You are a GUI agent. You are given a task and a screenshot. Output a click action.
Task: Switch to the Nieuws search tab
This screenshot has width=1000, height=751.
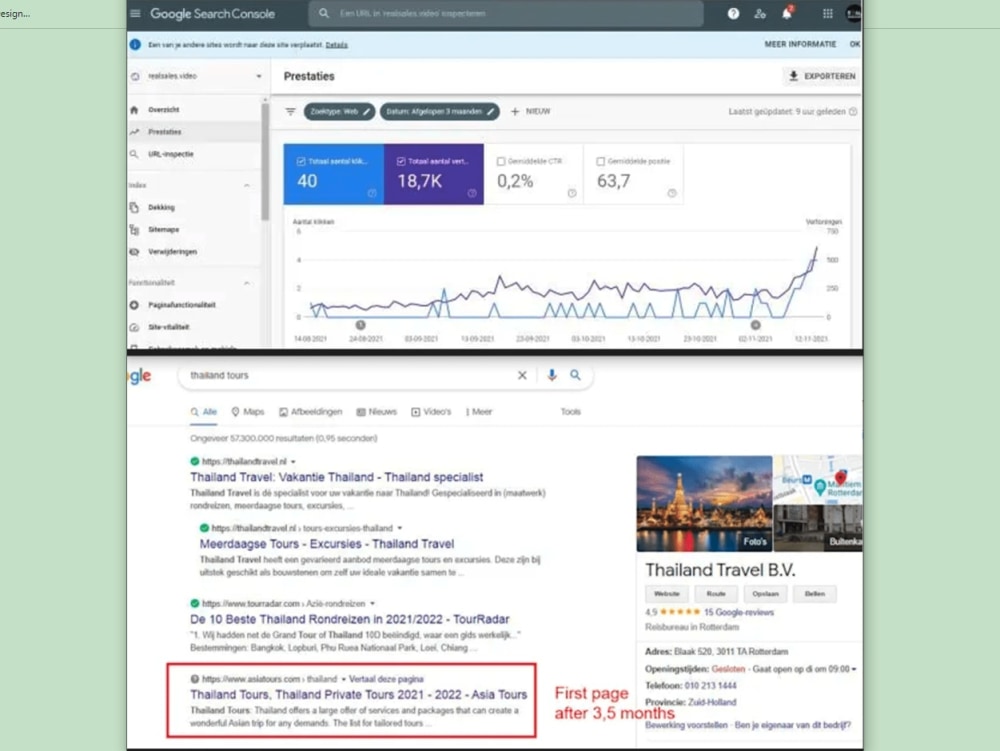coord(376,412)
